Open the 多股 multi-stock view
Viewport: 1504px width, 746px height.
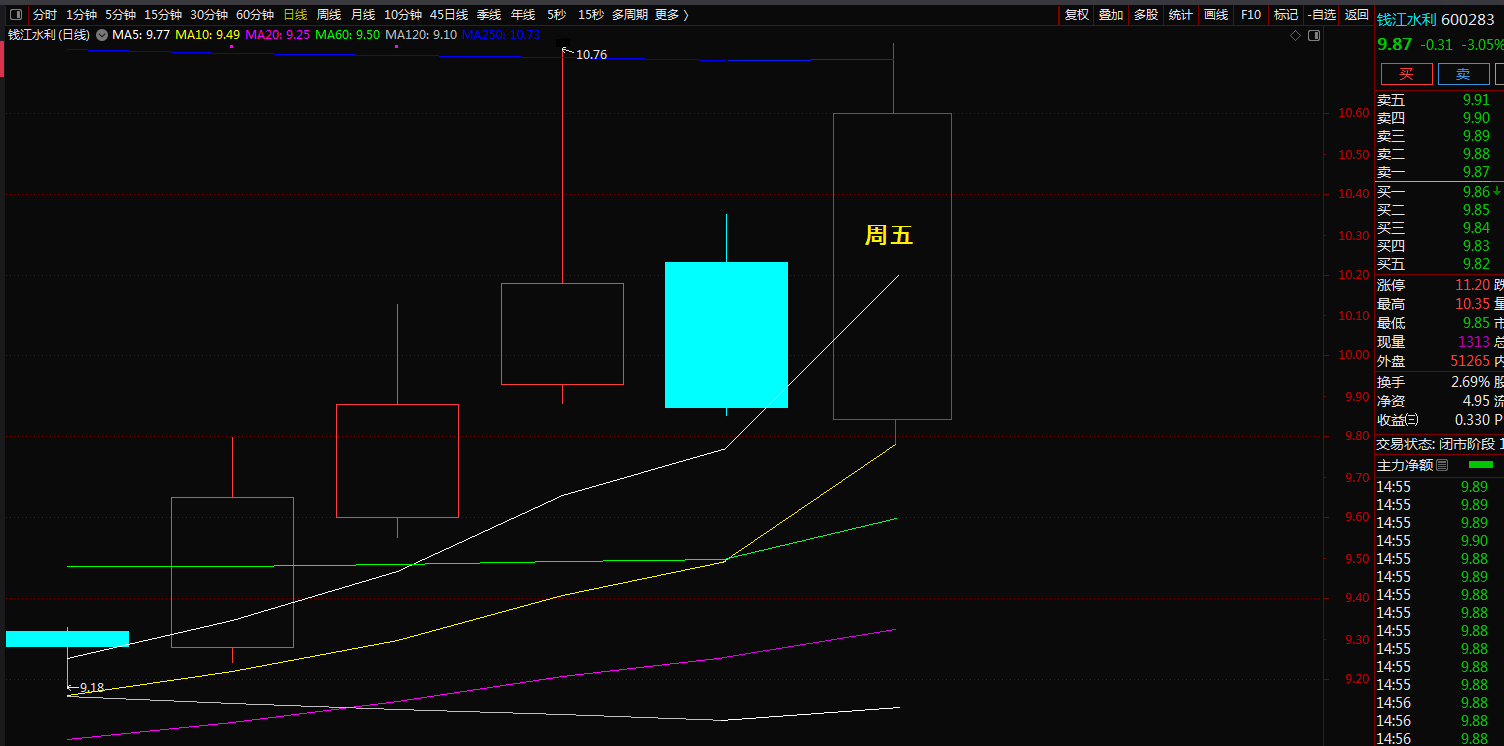click(x=1146, y=15)
